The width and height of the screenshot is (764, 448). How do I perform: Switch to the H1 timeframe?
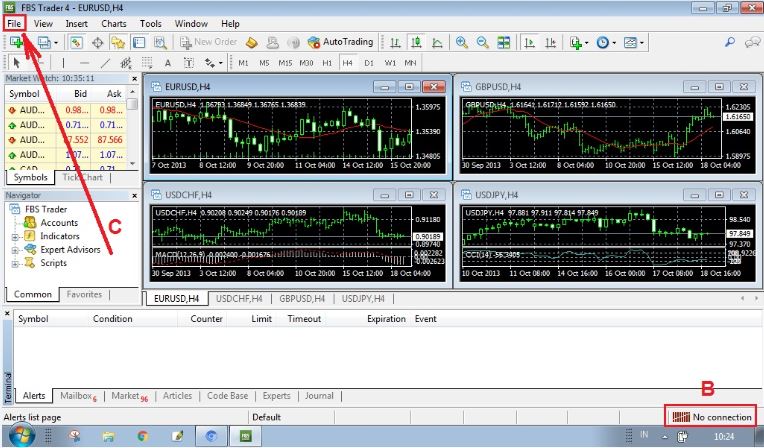[327, 63]
